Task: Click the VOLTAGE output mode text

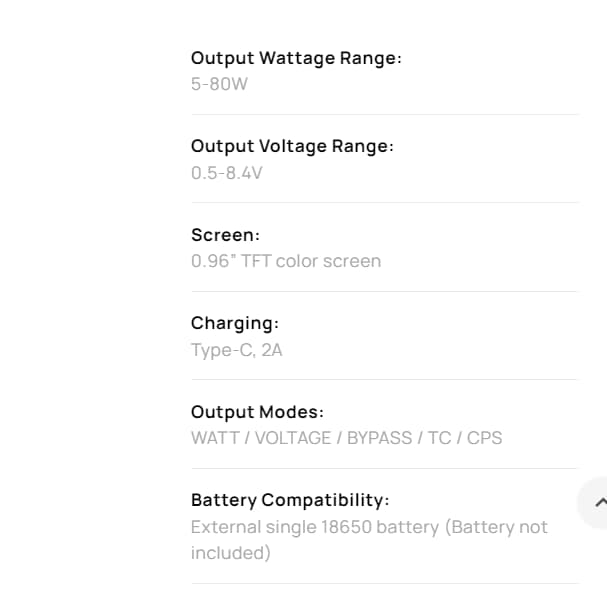Action: point(293,438)
